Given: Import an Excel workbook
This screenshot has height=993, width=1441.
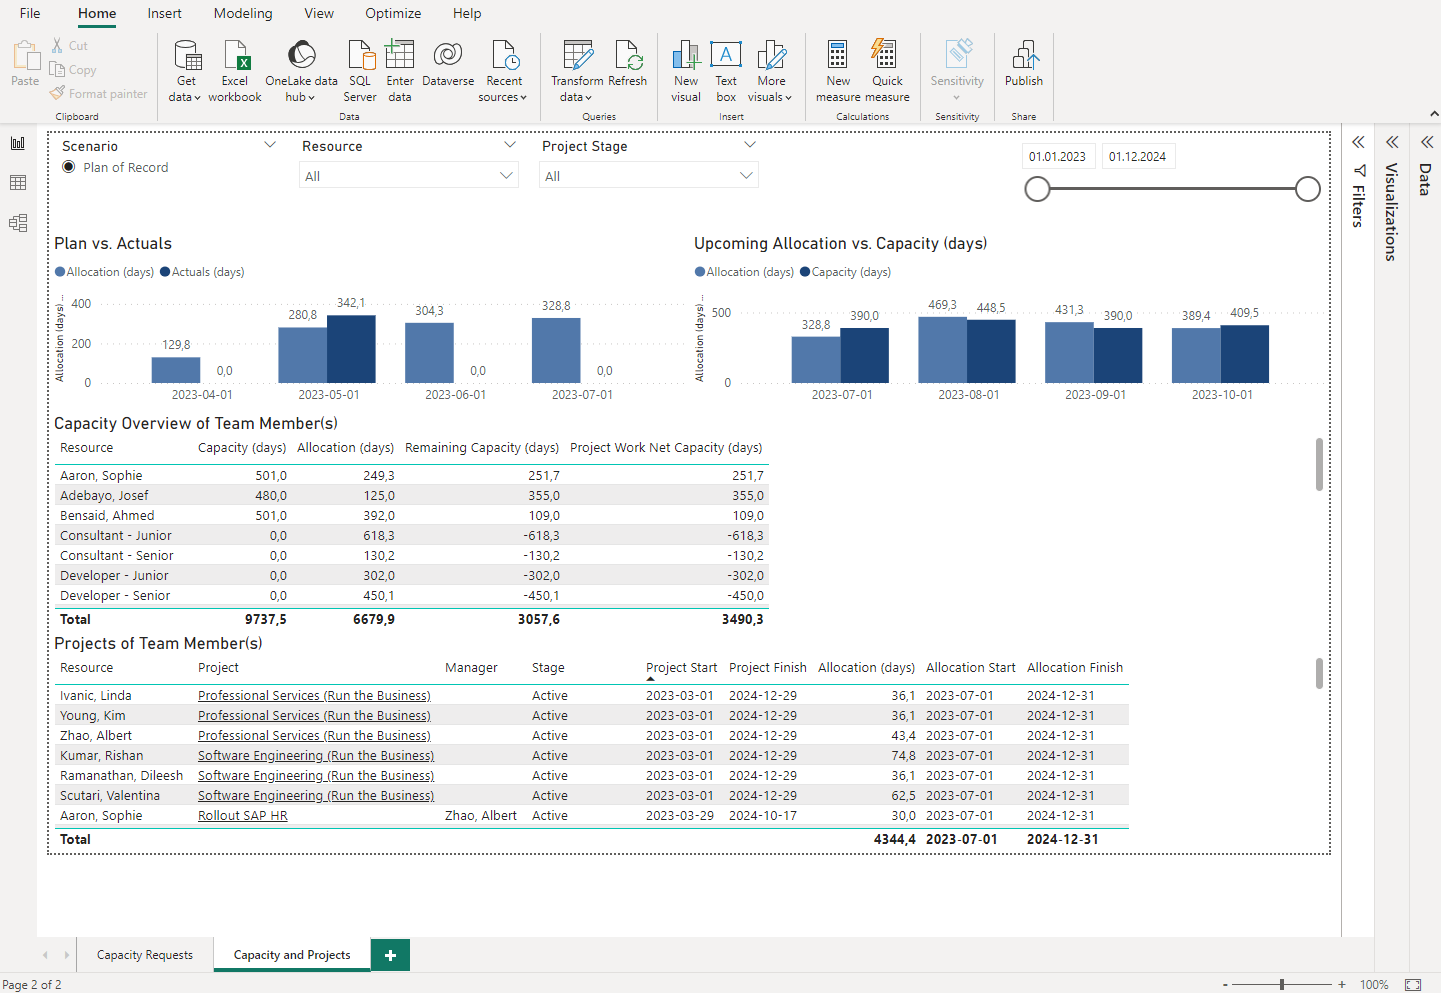Looking at the screenshot, I should (235, 70).
